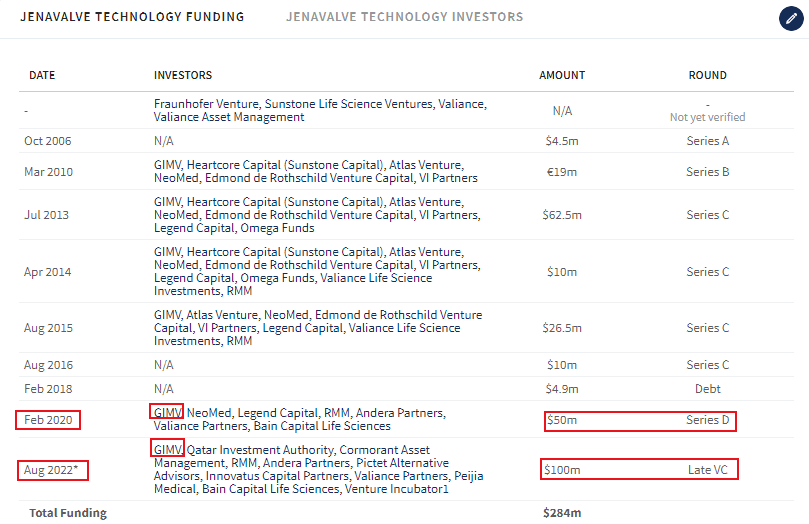Select the $50m Series D amount
The height and width of the screenshot is (524, 809).
562,420
